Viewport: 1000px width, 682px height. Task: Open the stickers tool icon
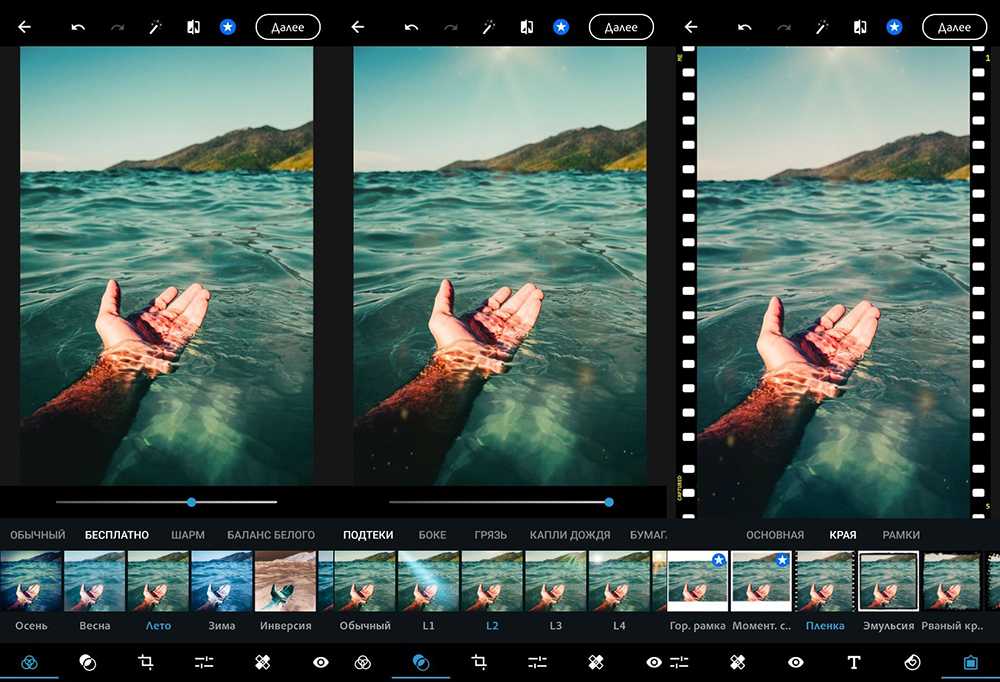pyautogui.click(x=912, y=662)
